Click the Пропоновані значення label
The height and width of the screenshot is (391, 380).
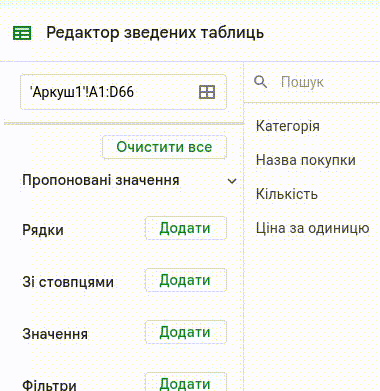(101, 180)
